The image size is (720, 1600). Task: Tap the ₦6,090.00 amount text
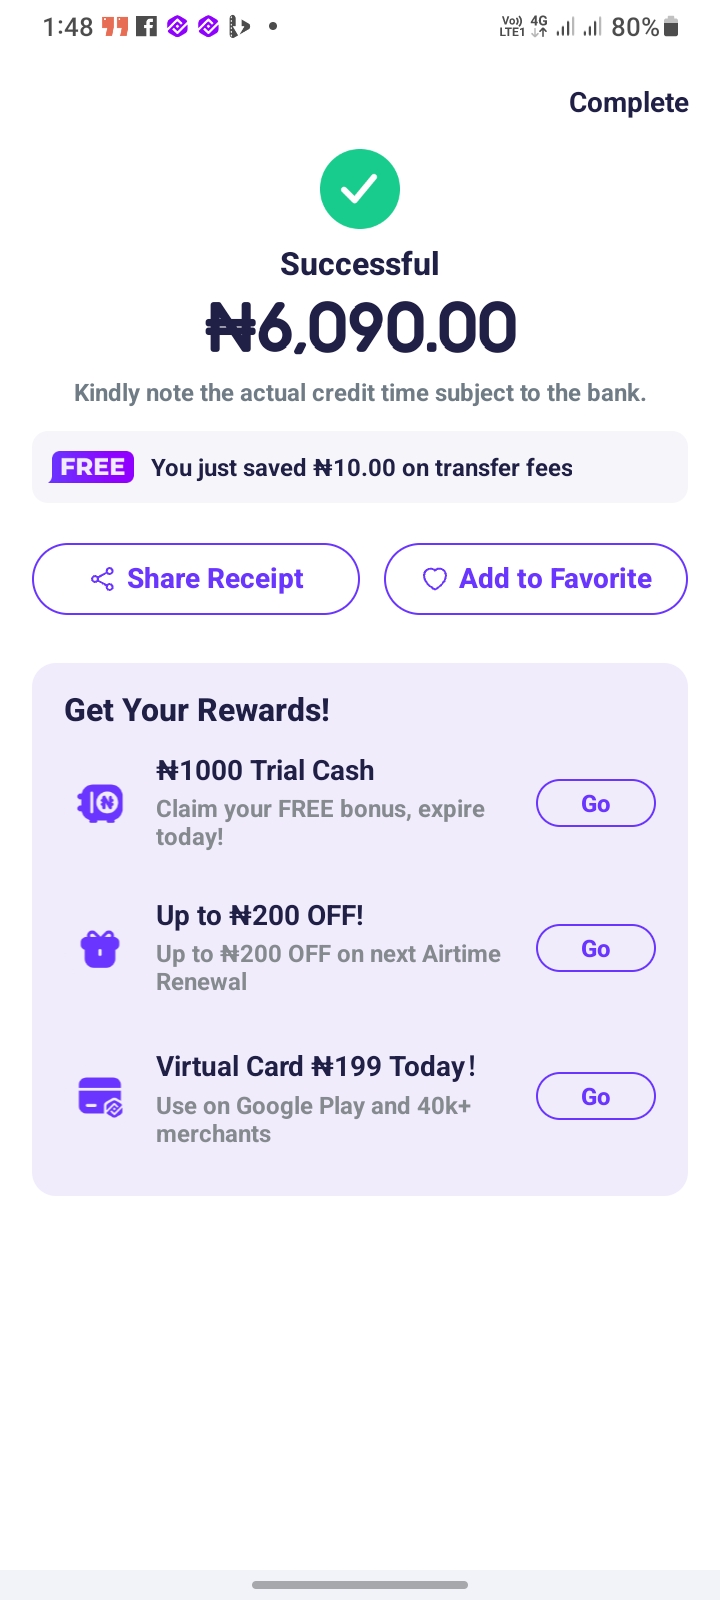(x=361, y=328)
